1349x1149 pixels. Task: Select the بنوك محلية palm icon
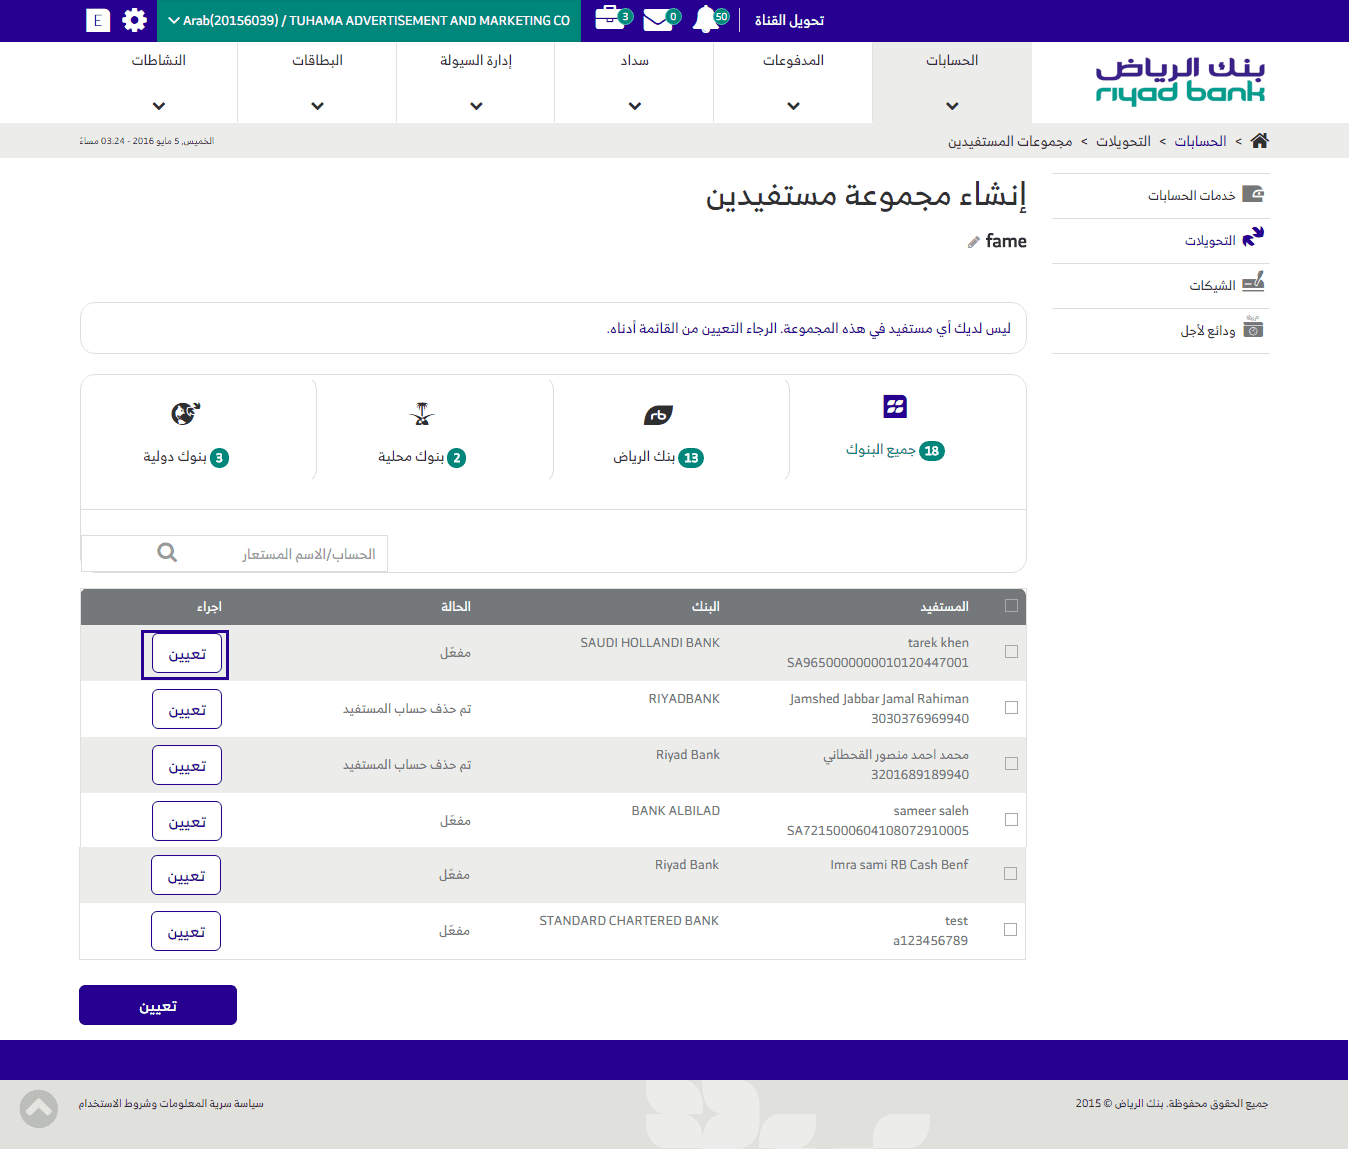(x=422, y=413)
